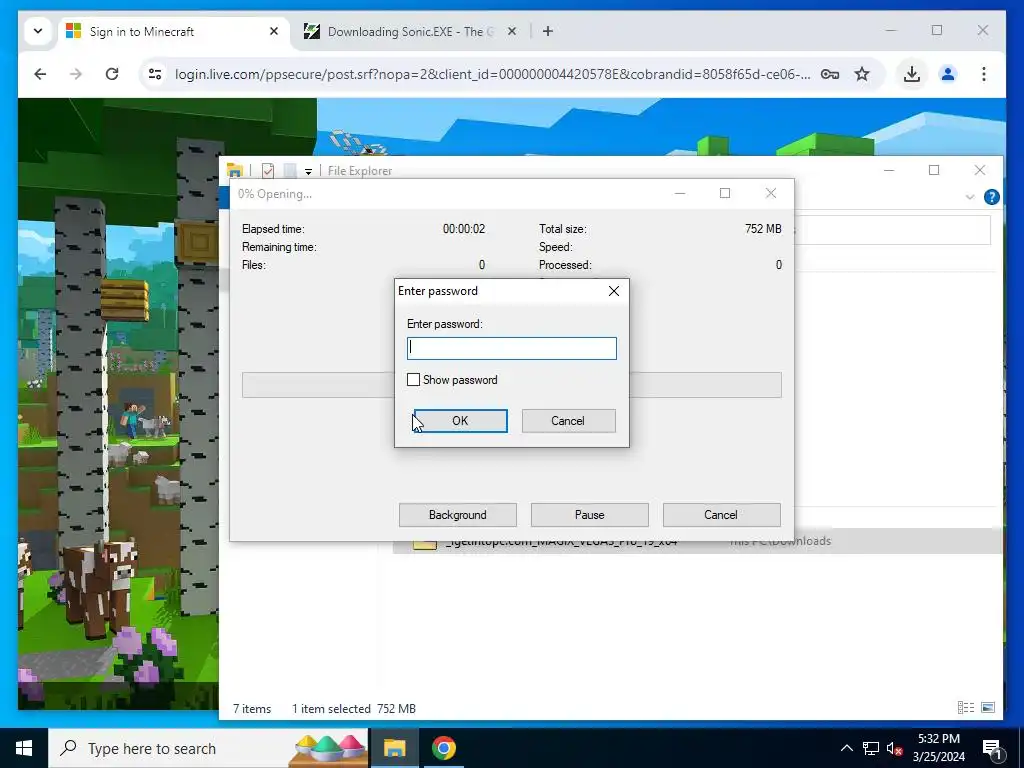1024x768 pixels.
Task: Close the Sign in to Minecraft tab
Action: coord(274,31)
